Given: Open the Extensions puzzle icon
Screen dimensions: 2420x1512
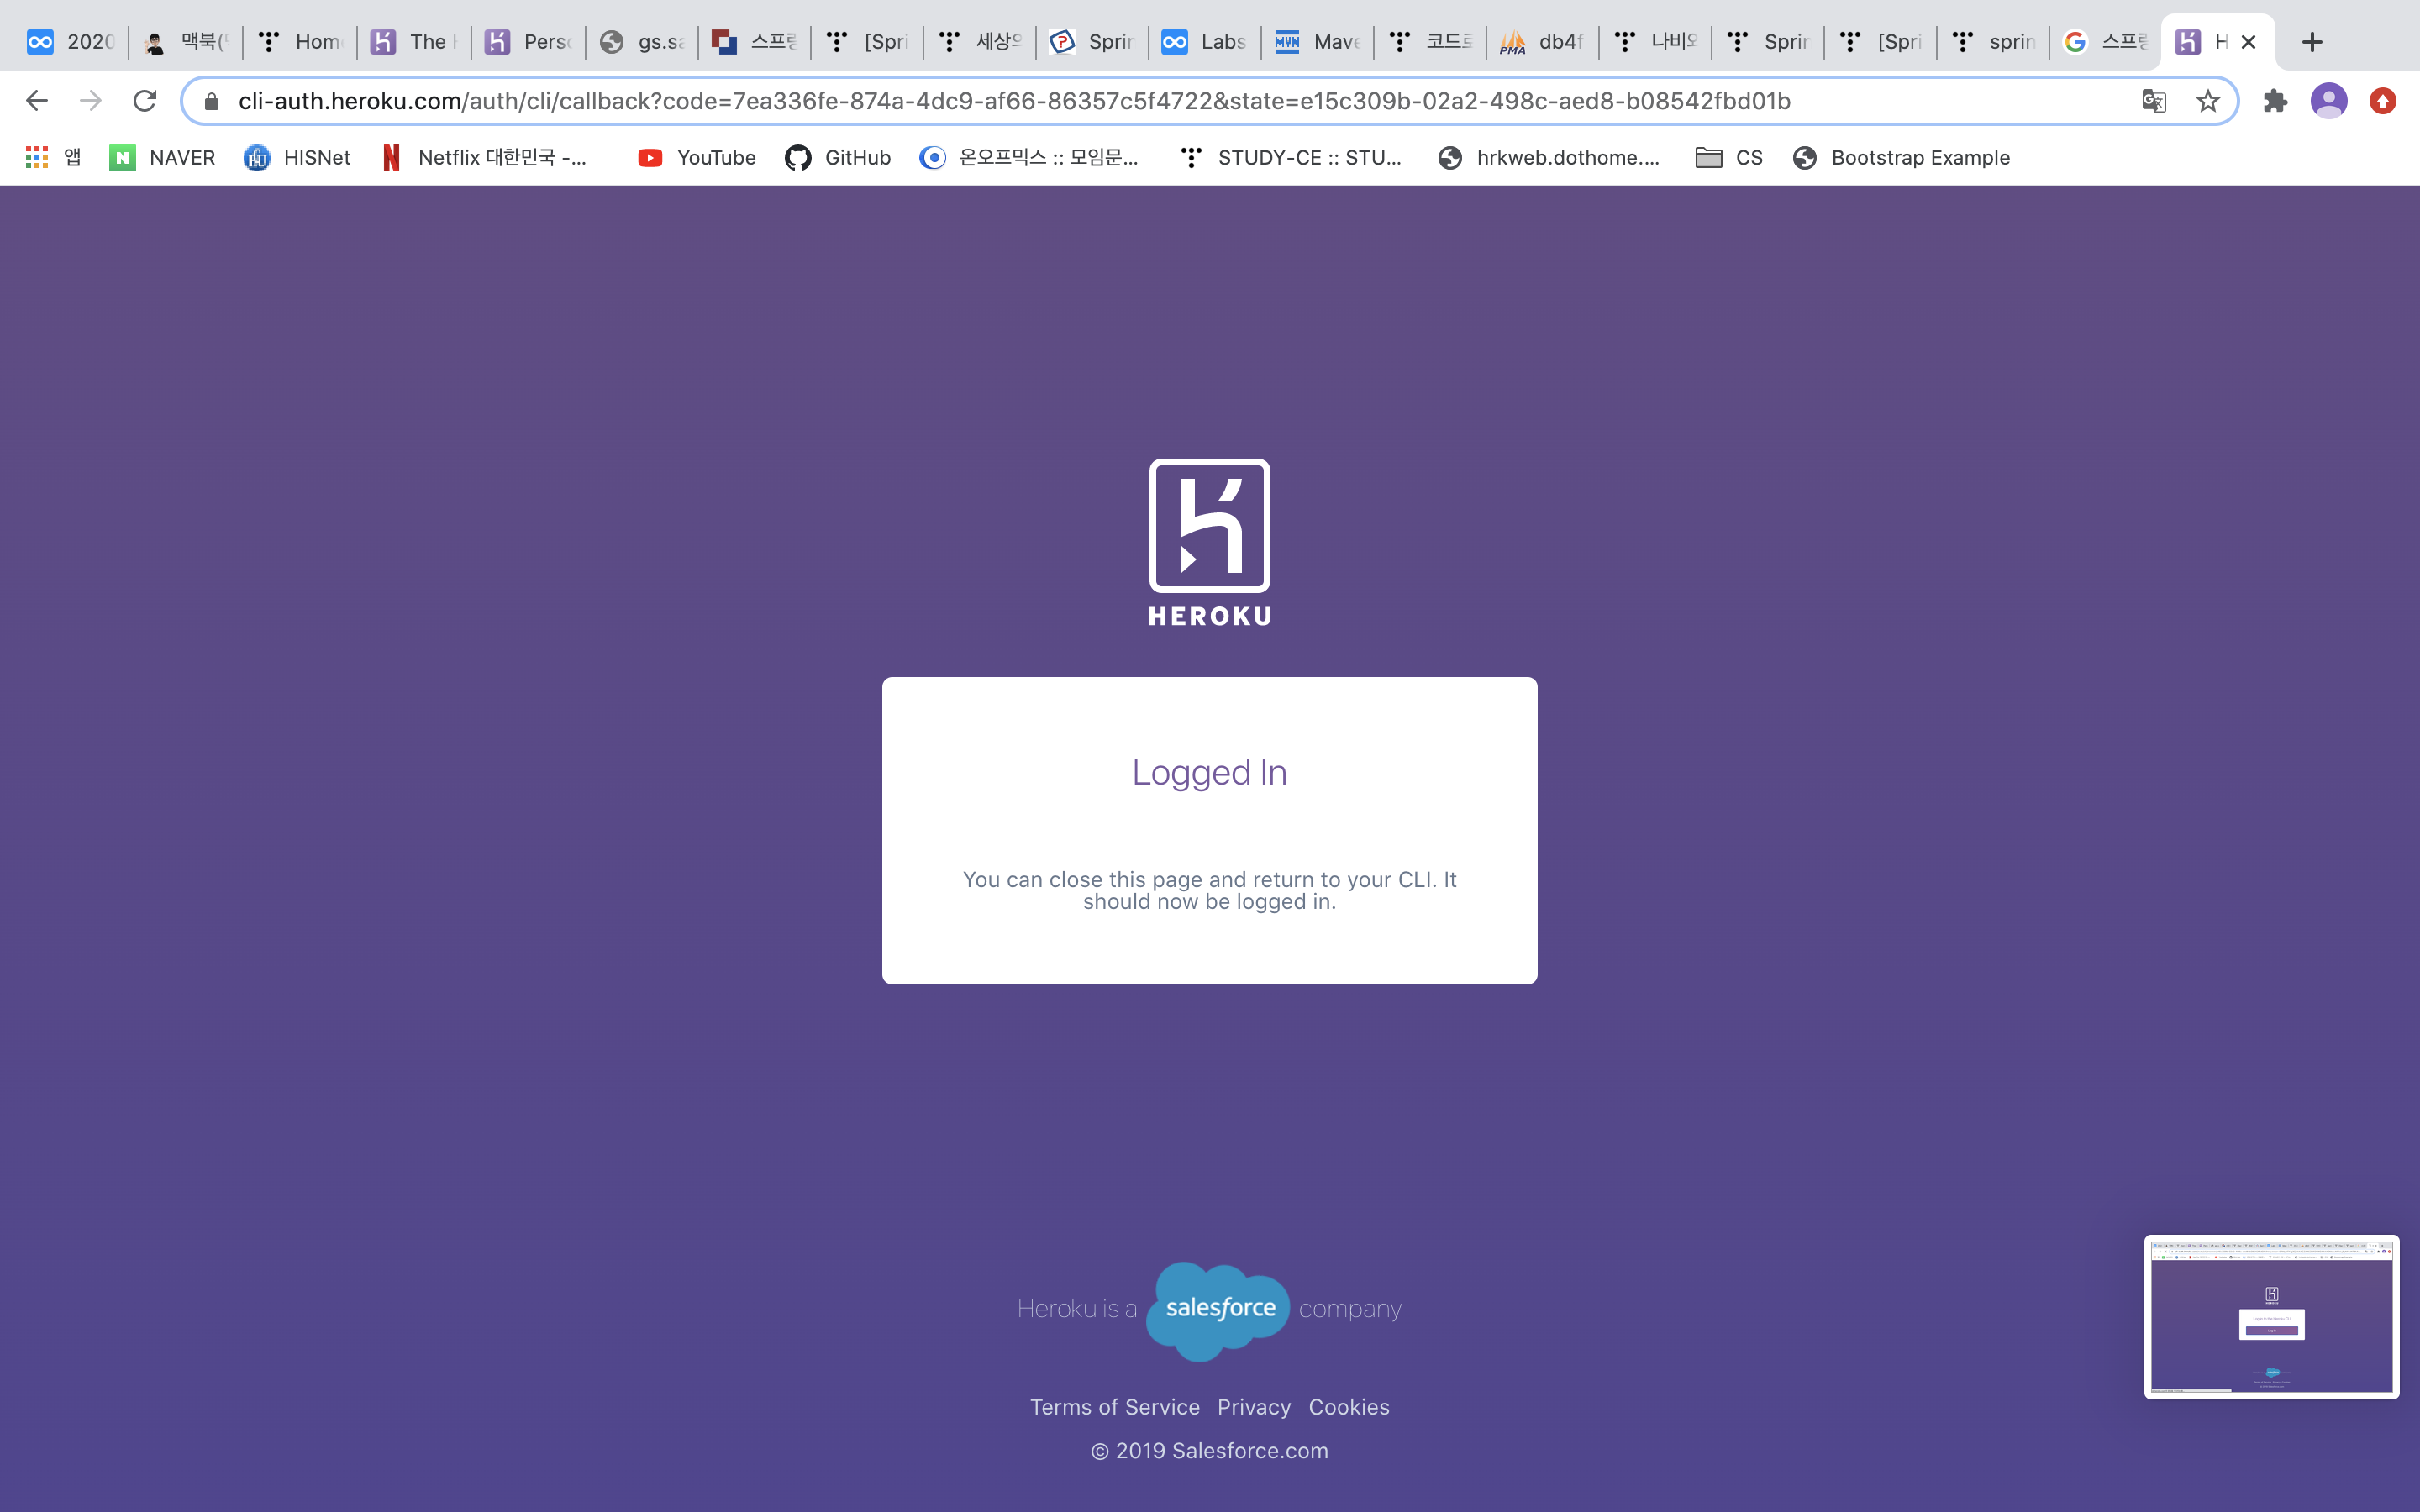Looking at the screenshot, I should pos(2275,101).
